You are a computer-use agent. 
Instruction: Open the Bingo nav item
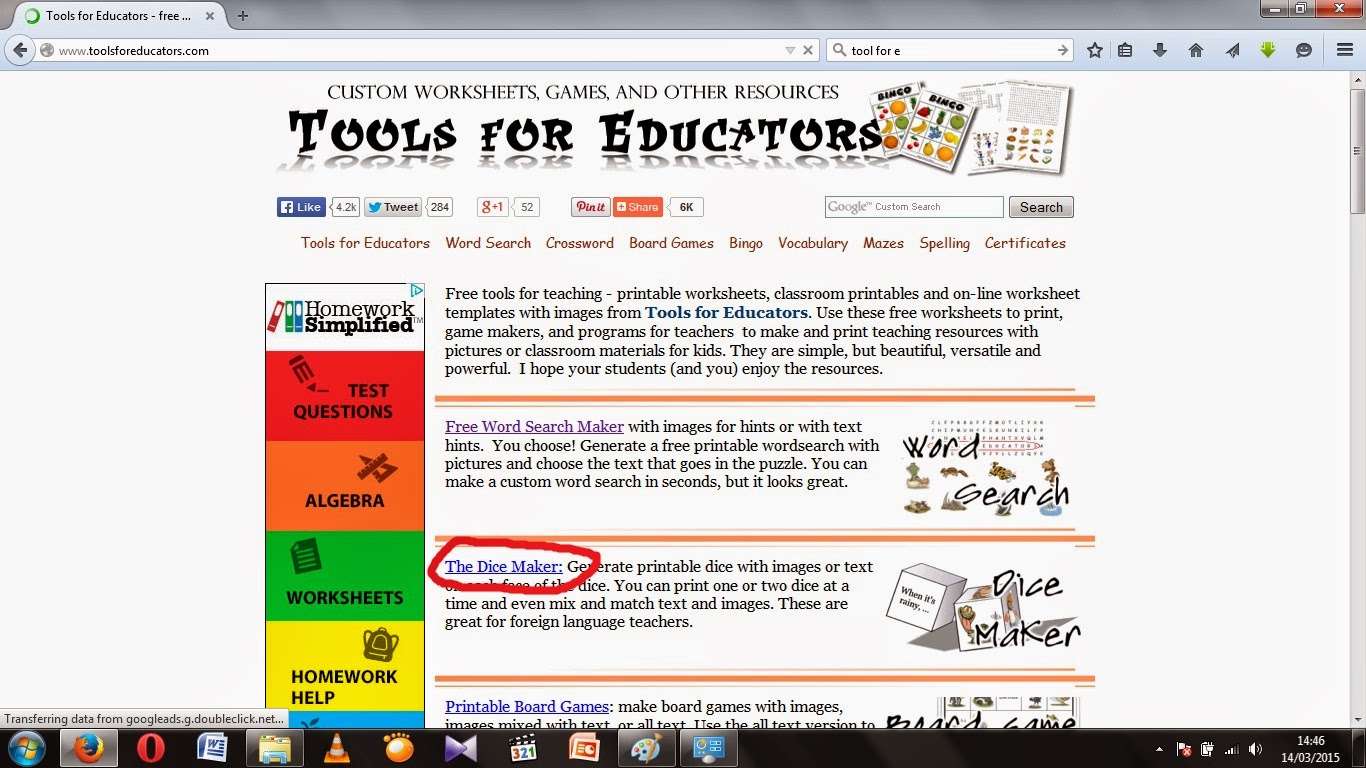(x=746, y=243)
